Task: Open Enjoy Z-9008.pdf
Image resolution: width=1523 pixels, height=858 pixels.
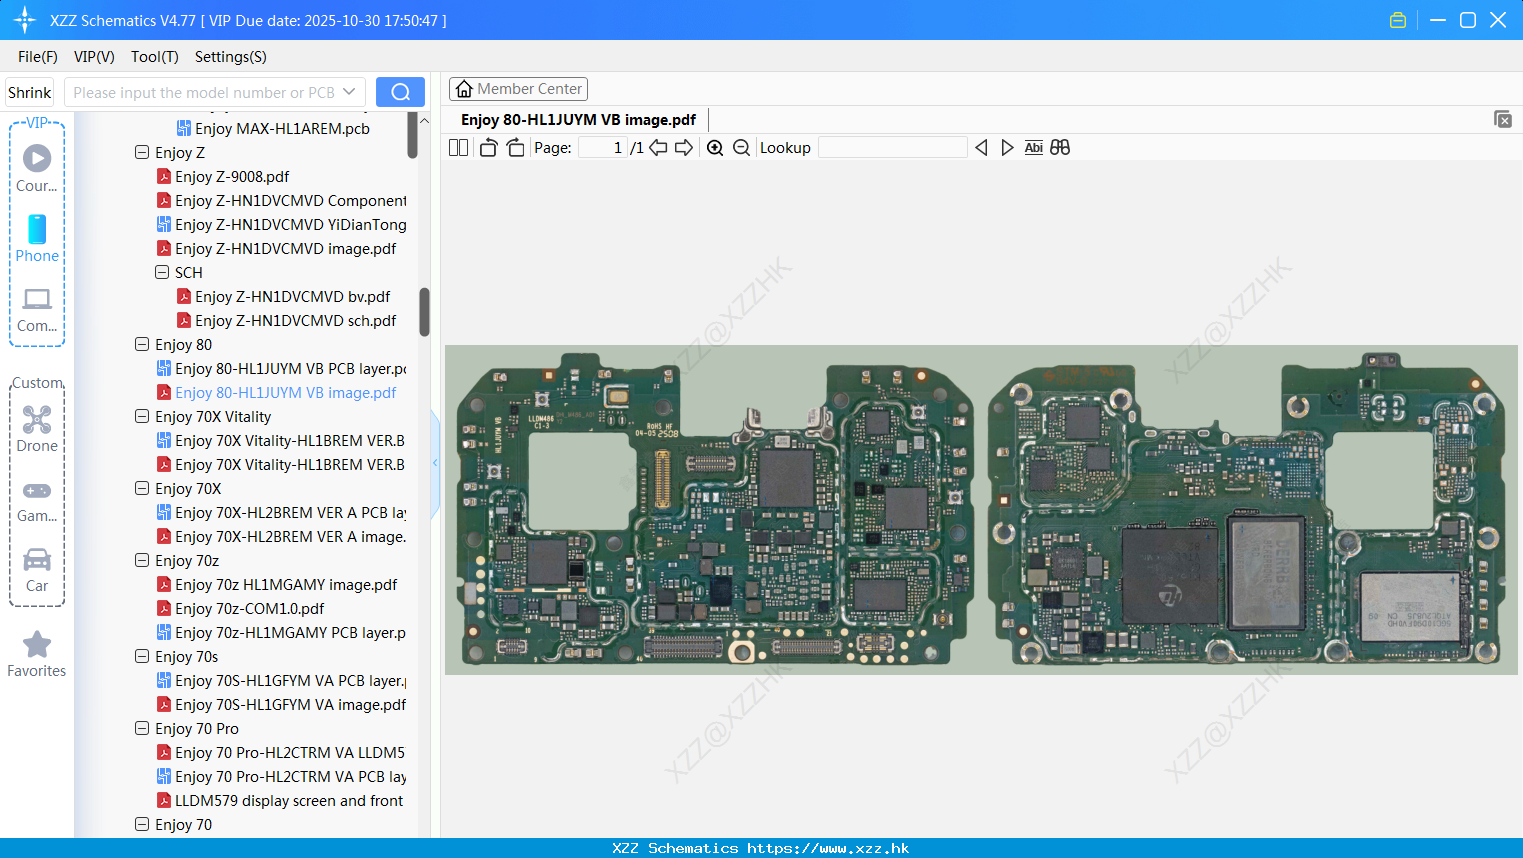Action: pyautogui.click(x=223, y=177)
